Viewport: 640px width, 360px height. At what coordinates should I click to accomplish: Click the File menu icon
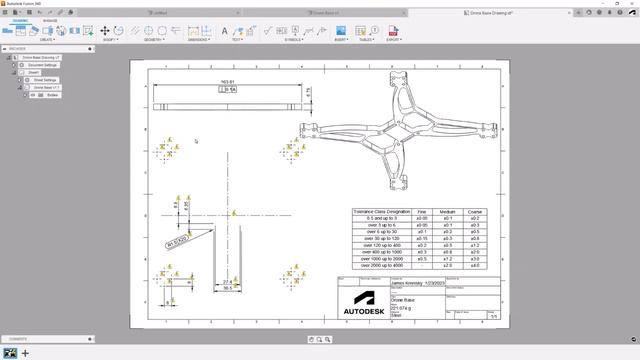pyautogui.click(x=15, y=13)
